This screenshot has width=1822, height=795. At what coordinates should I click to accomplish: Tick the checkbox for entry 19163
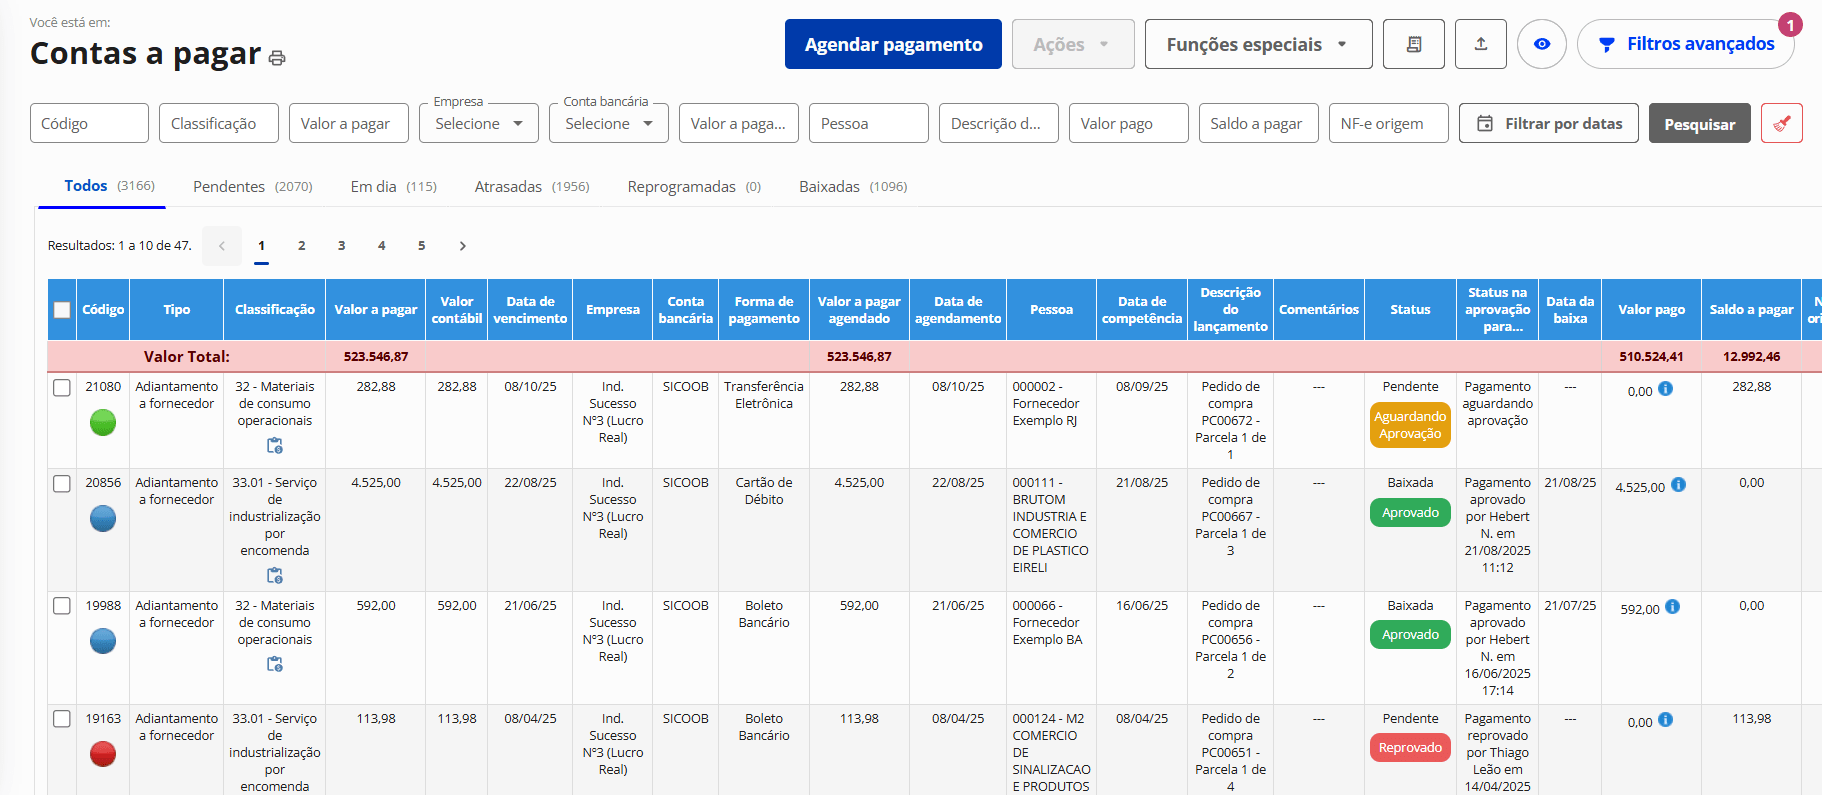[62, 719]
